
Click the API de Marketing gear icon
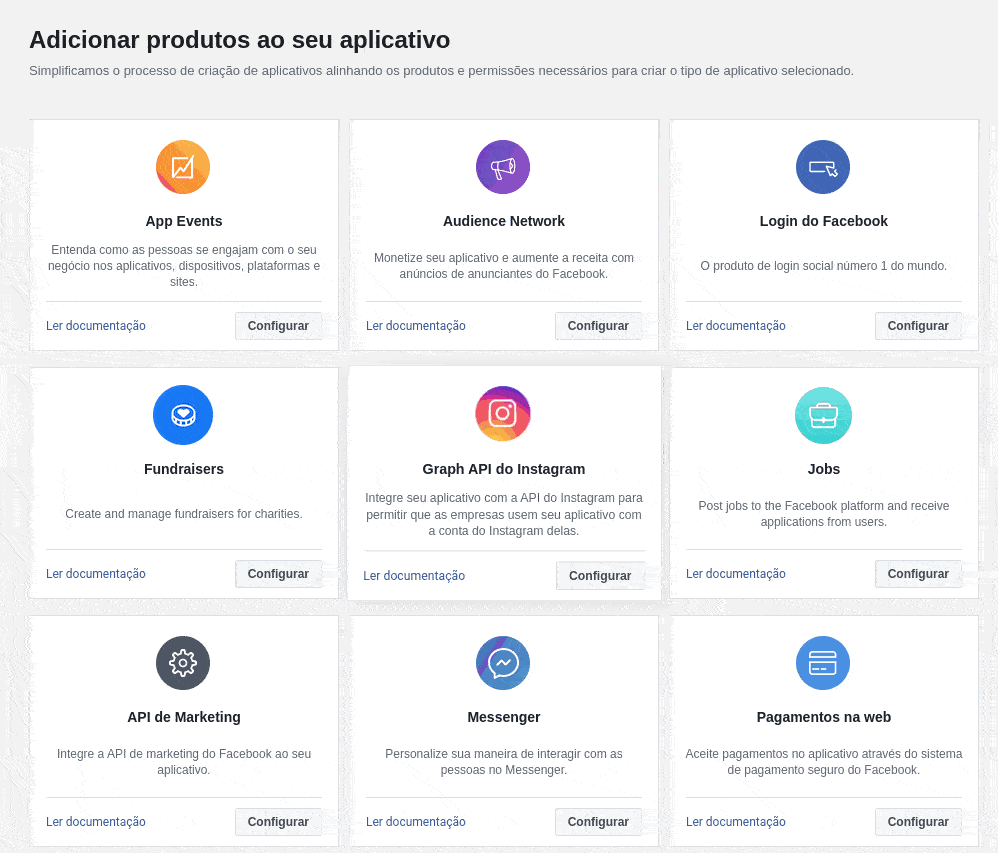pos(183,663)
